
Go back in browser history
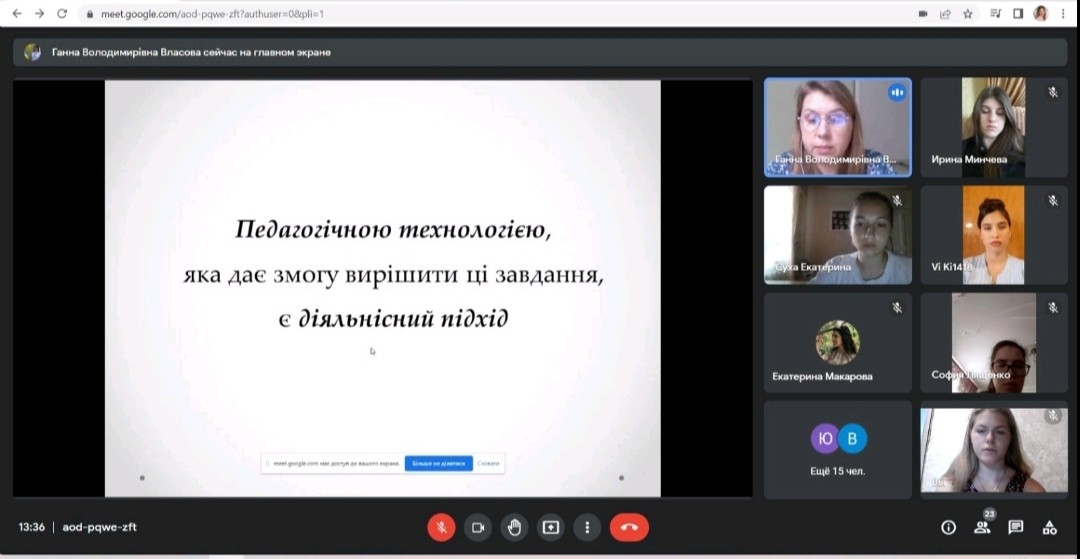coord(17,14)
